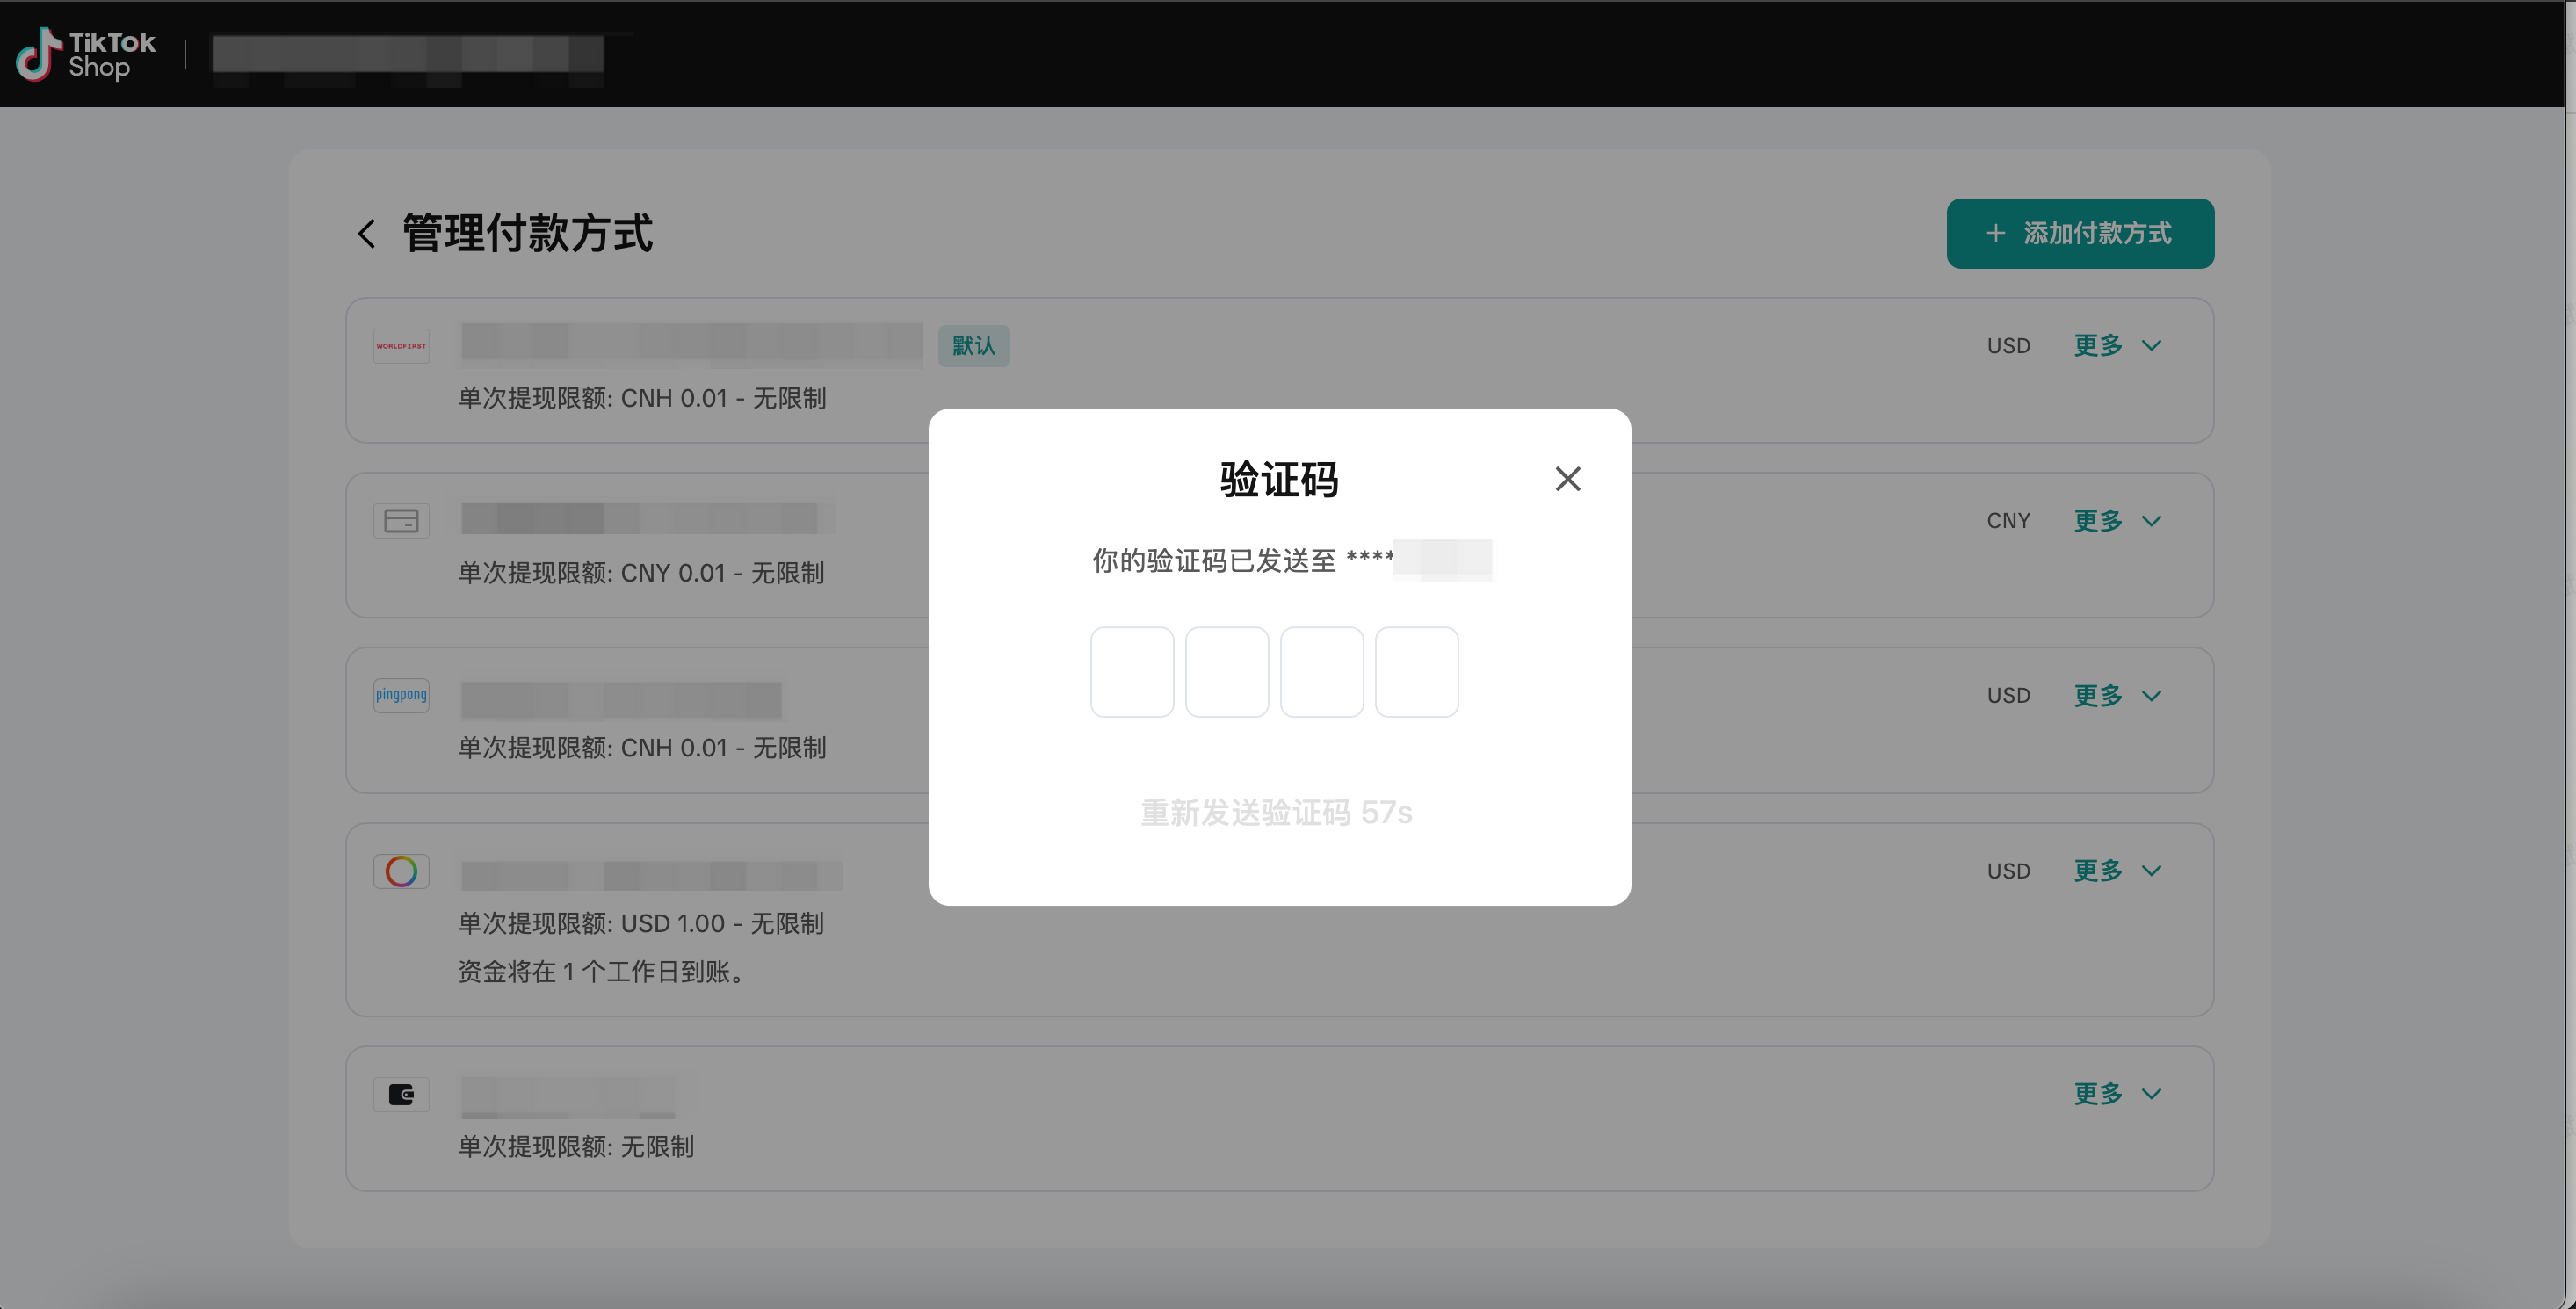
Task: Click 添加付款方式 button
Action: pyautogui.click(x=2079, y=234)
